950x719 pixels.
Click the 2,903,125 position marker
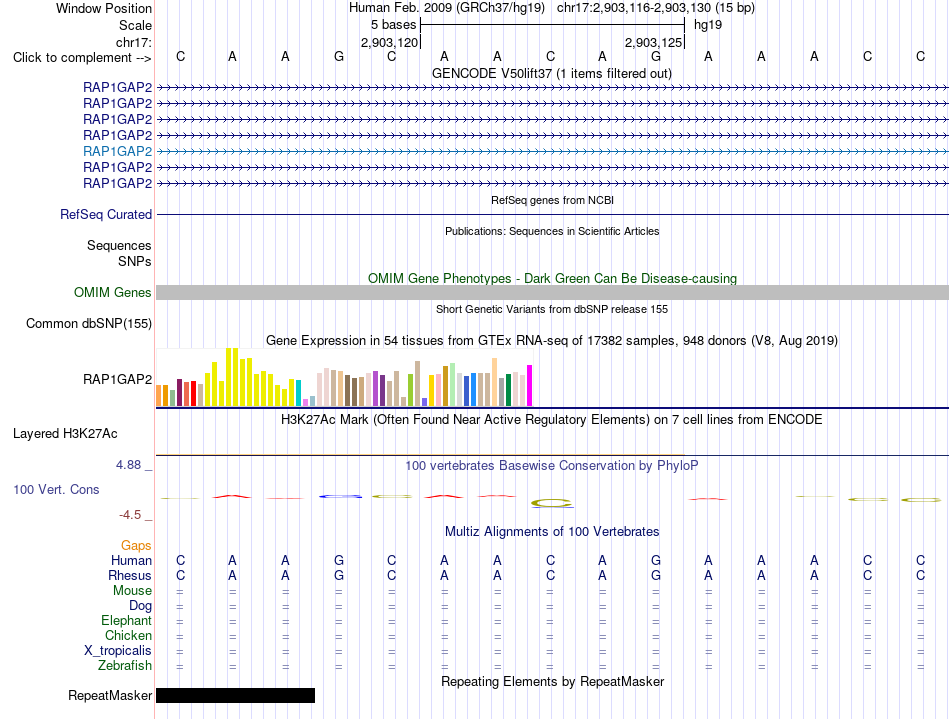(654, 42)
